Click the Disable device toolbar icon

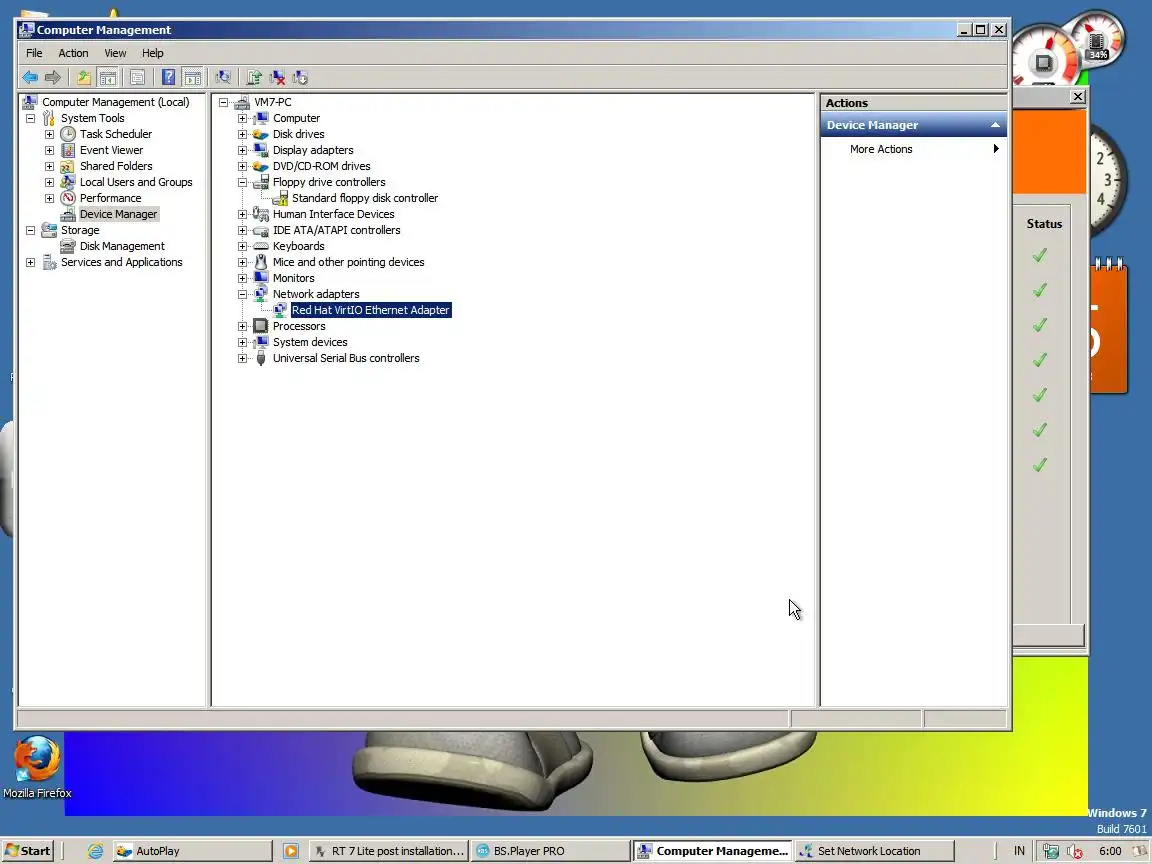point(300,77)
